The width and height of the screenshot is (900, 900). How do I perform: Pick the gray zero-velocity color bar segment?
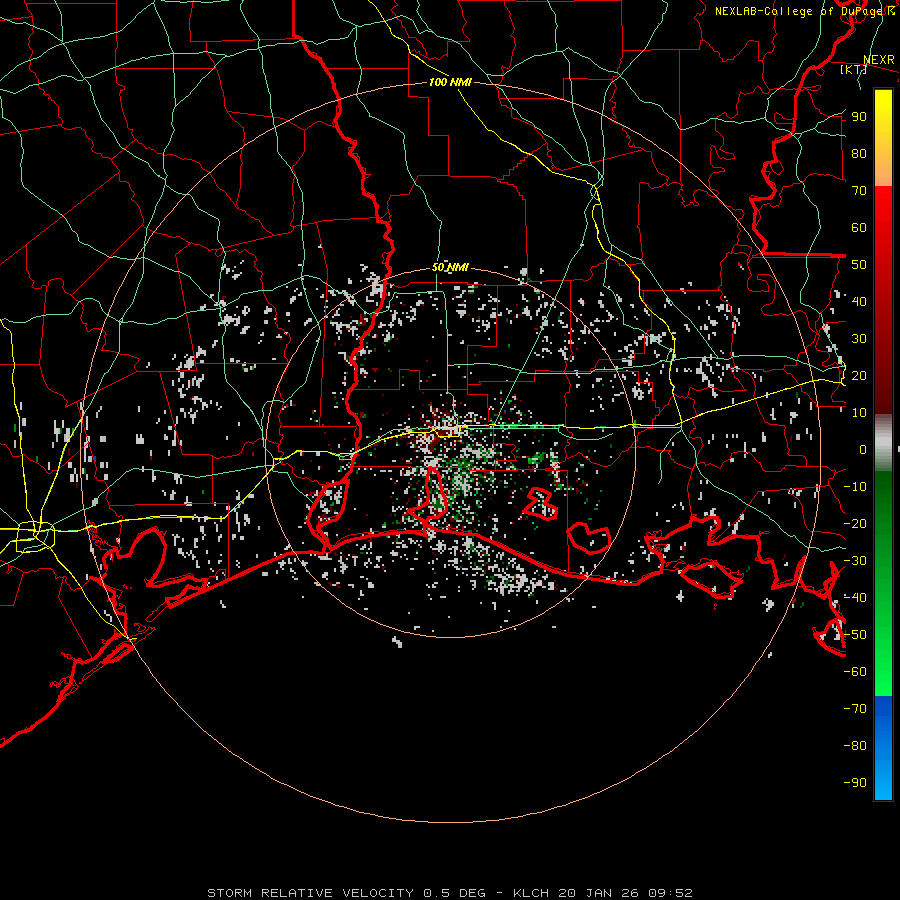[883, 443]
